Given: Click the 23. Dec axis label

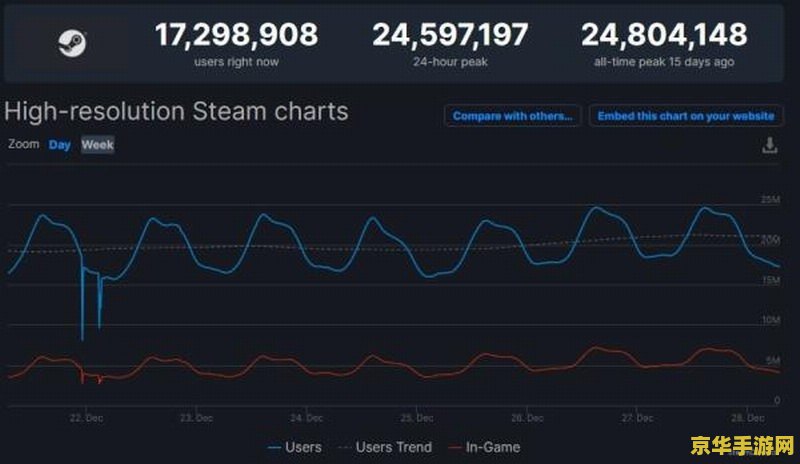Looking at the screenshot, I should (x=196, y=418).
